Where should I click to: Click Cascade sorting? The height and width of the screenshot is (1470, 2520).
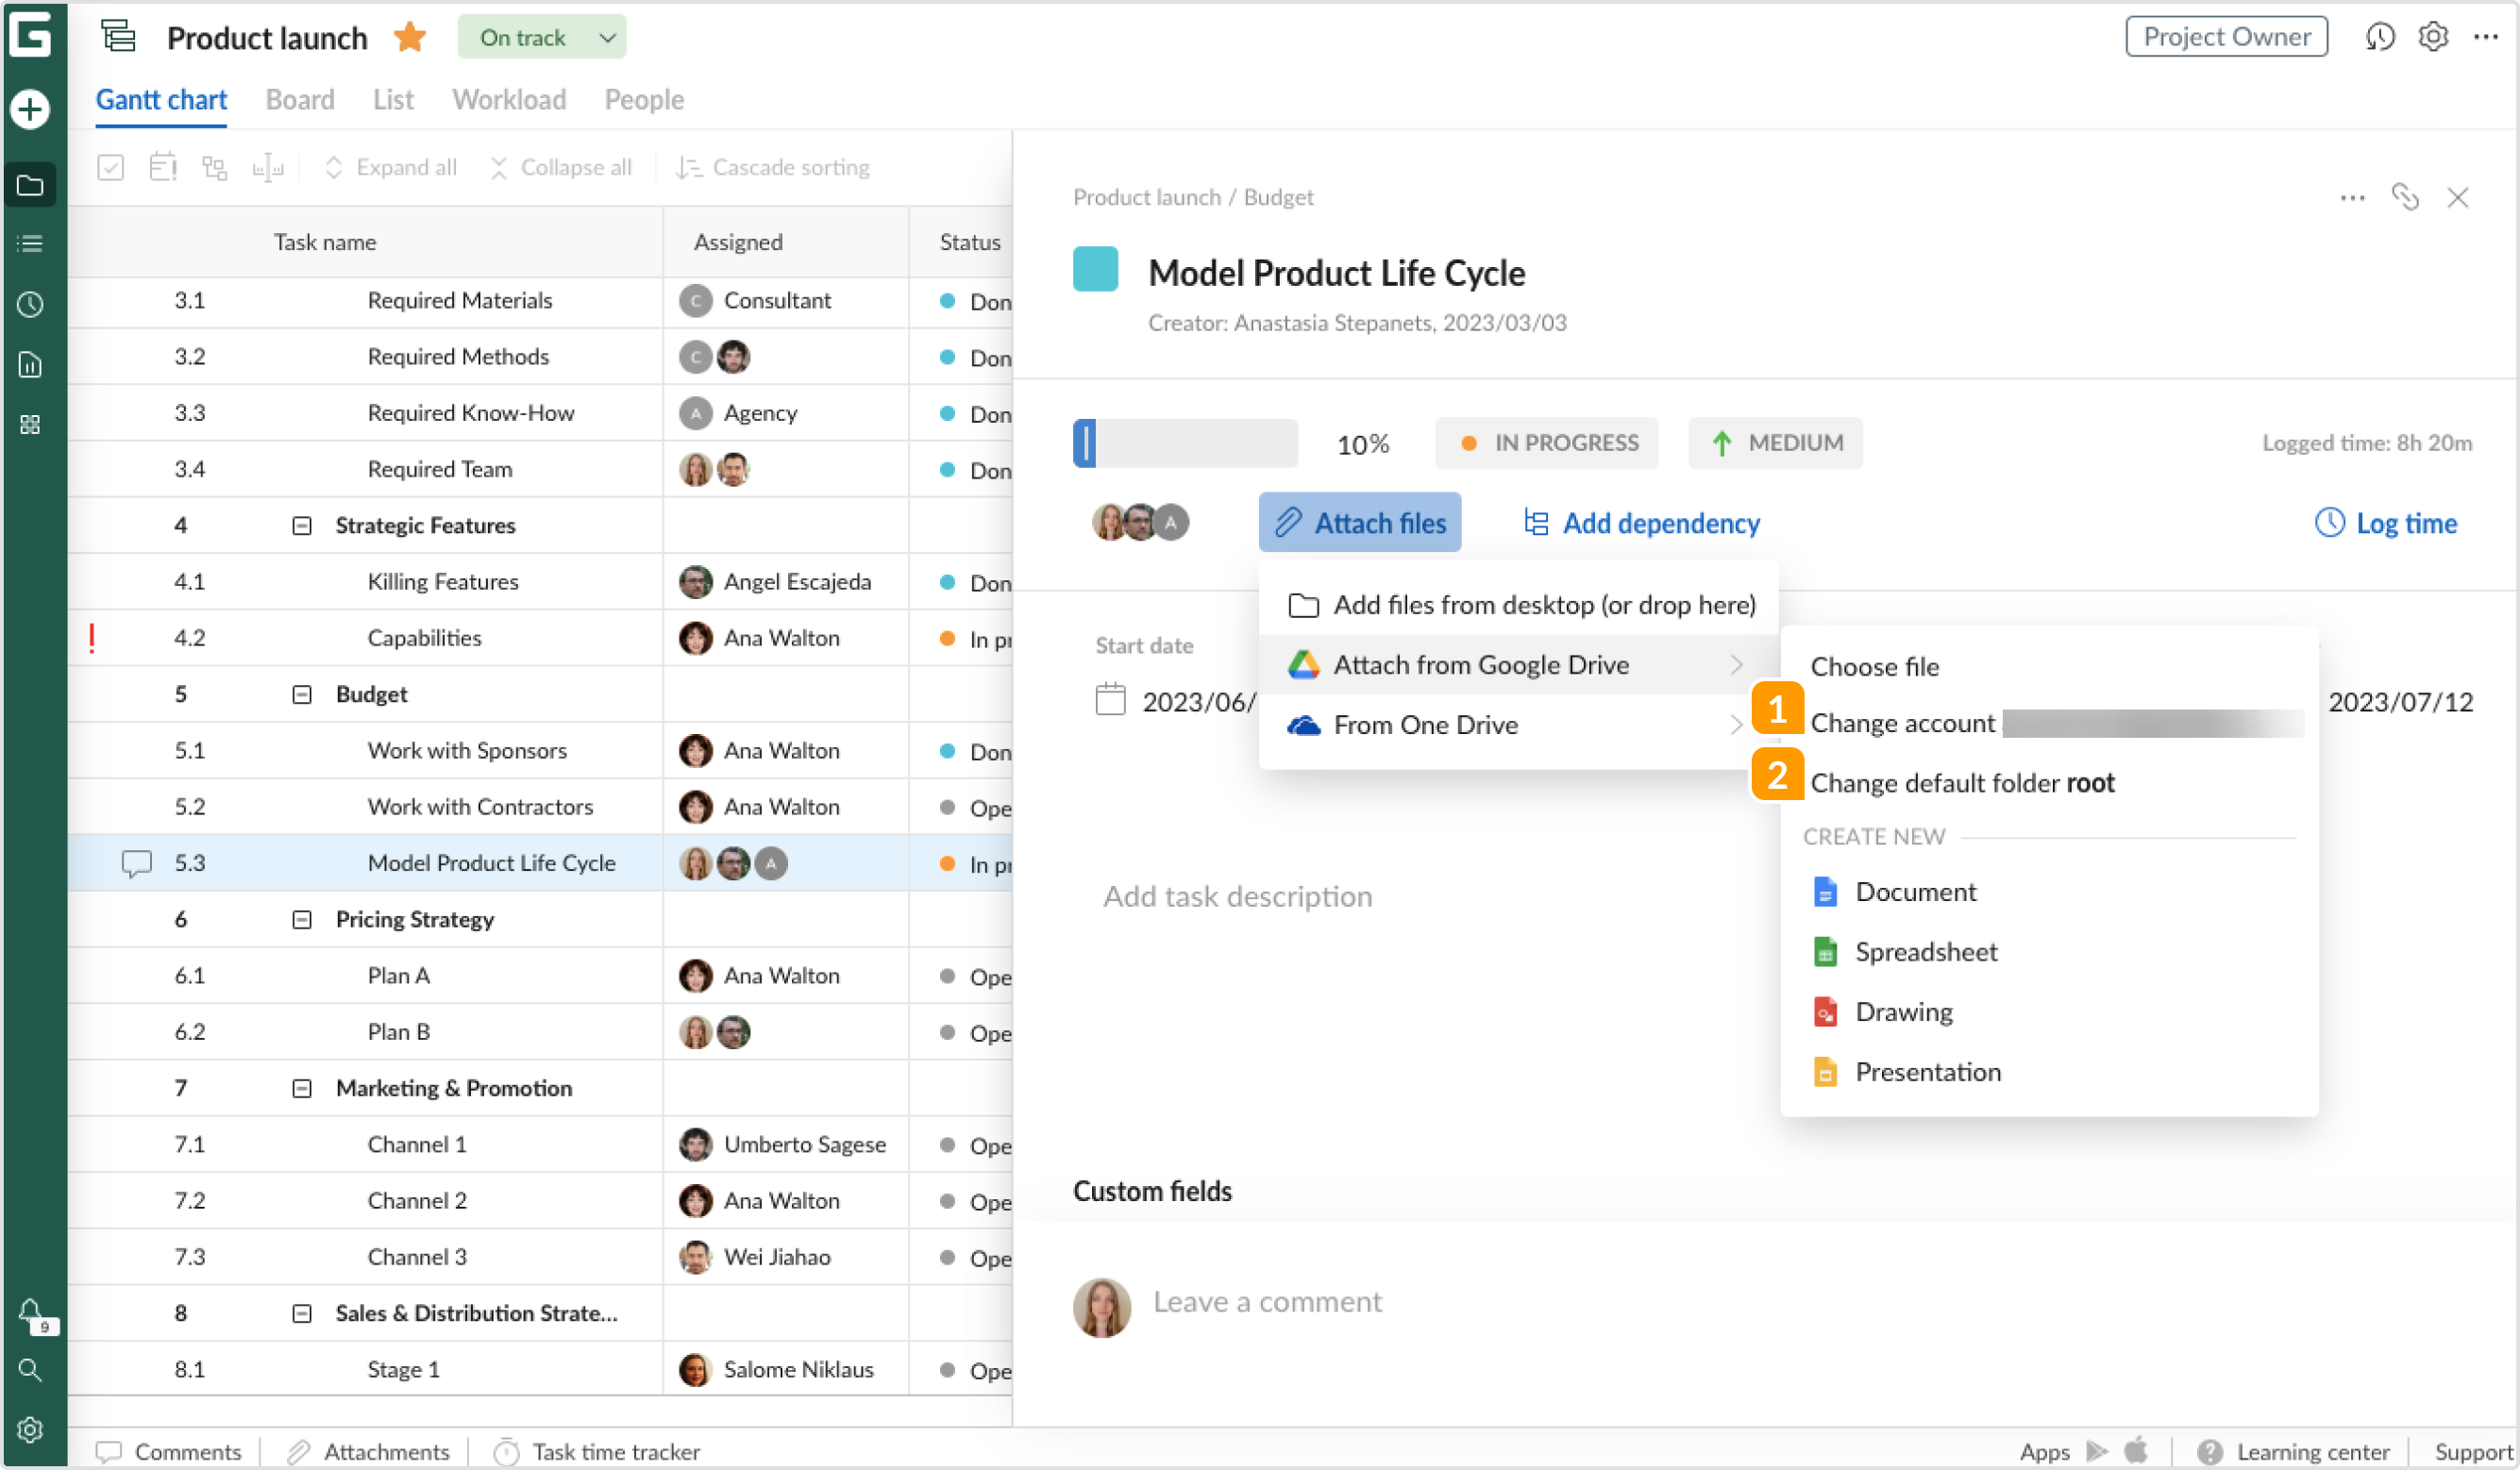pyautogui.click(x=772, y=167)
